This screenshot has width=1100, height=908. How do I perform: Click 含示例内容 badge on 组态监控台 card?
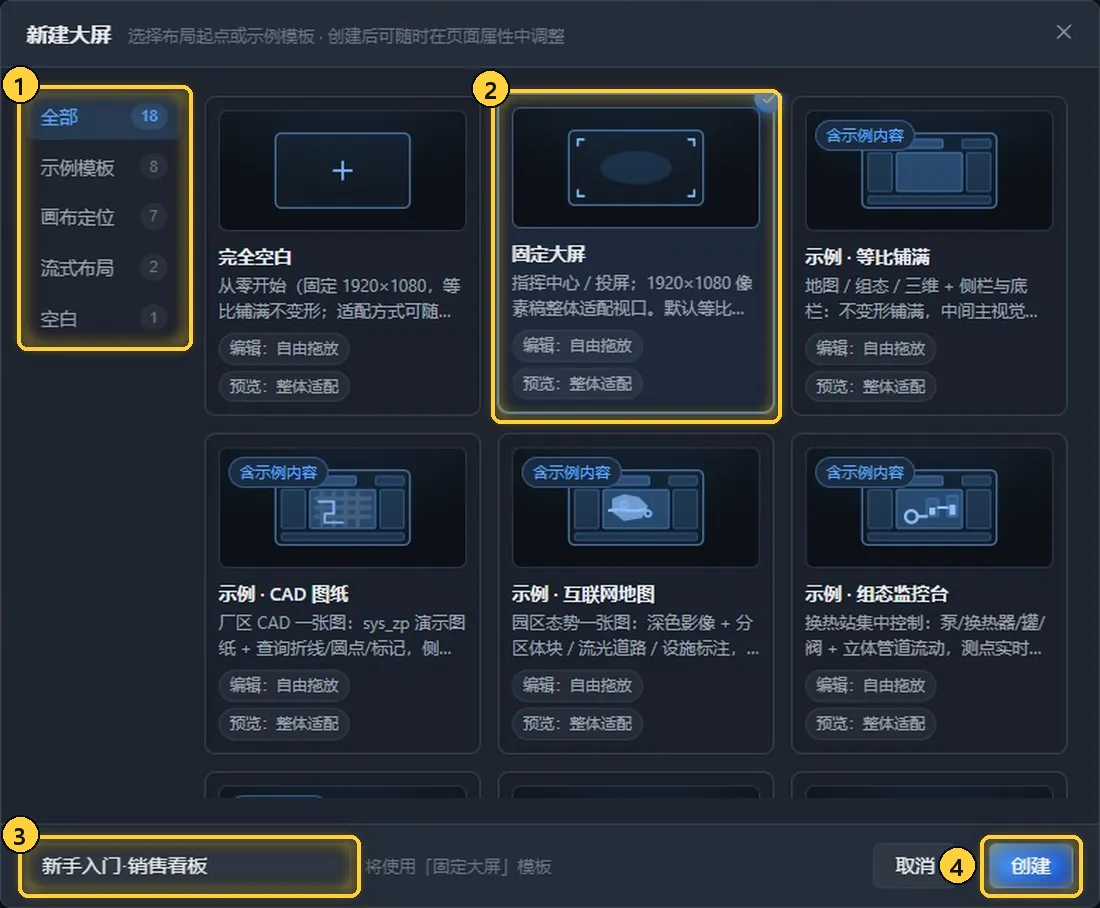pos(864,472)
